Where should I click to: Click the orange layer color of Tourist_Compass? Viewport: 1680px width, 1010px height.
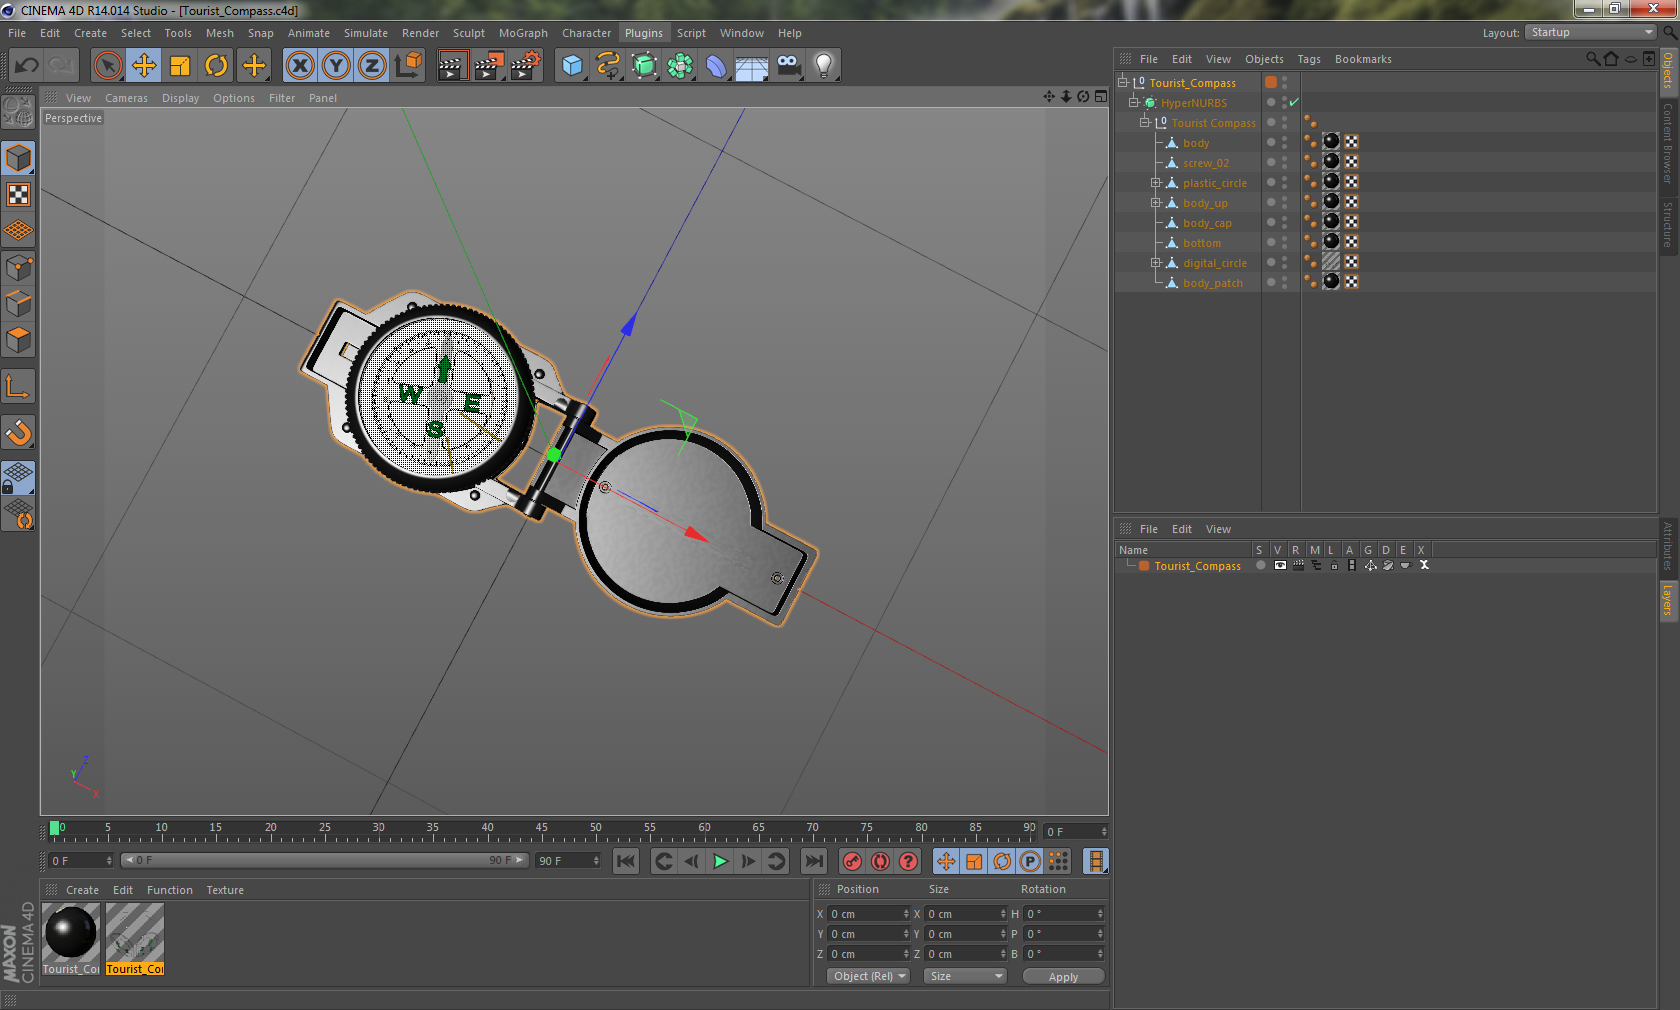[x=1144, y=566]
